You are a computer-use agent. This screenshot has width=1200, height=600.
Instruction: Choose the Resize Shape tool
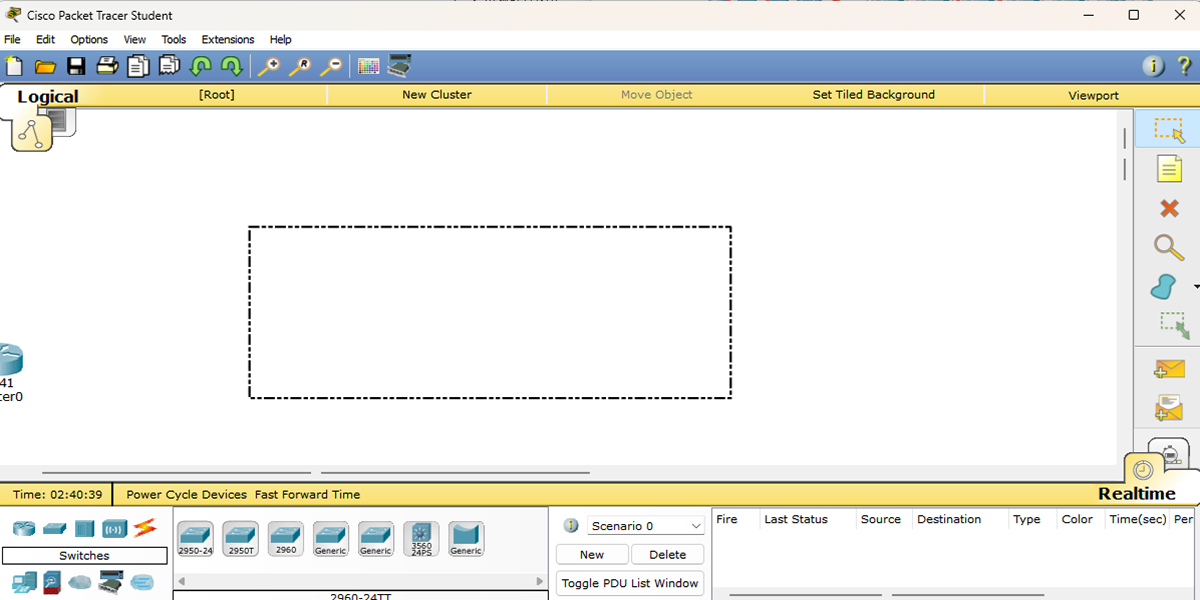(1174, 326)
